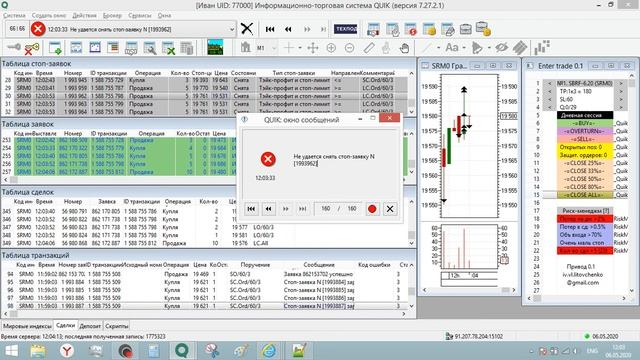The height and width of the screenshot is (360, 640).
Task: Open the M1 timeframe dropdown
Action: [x=274, y=48]
